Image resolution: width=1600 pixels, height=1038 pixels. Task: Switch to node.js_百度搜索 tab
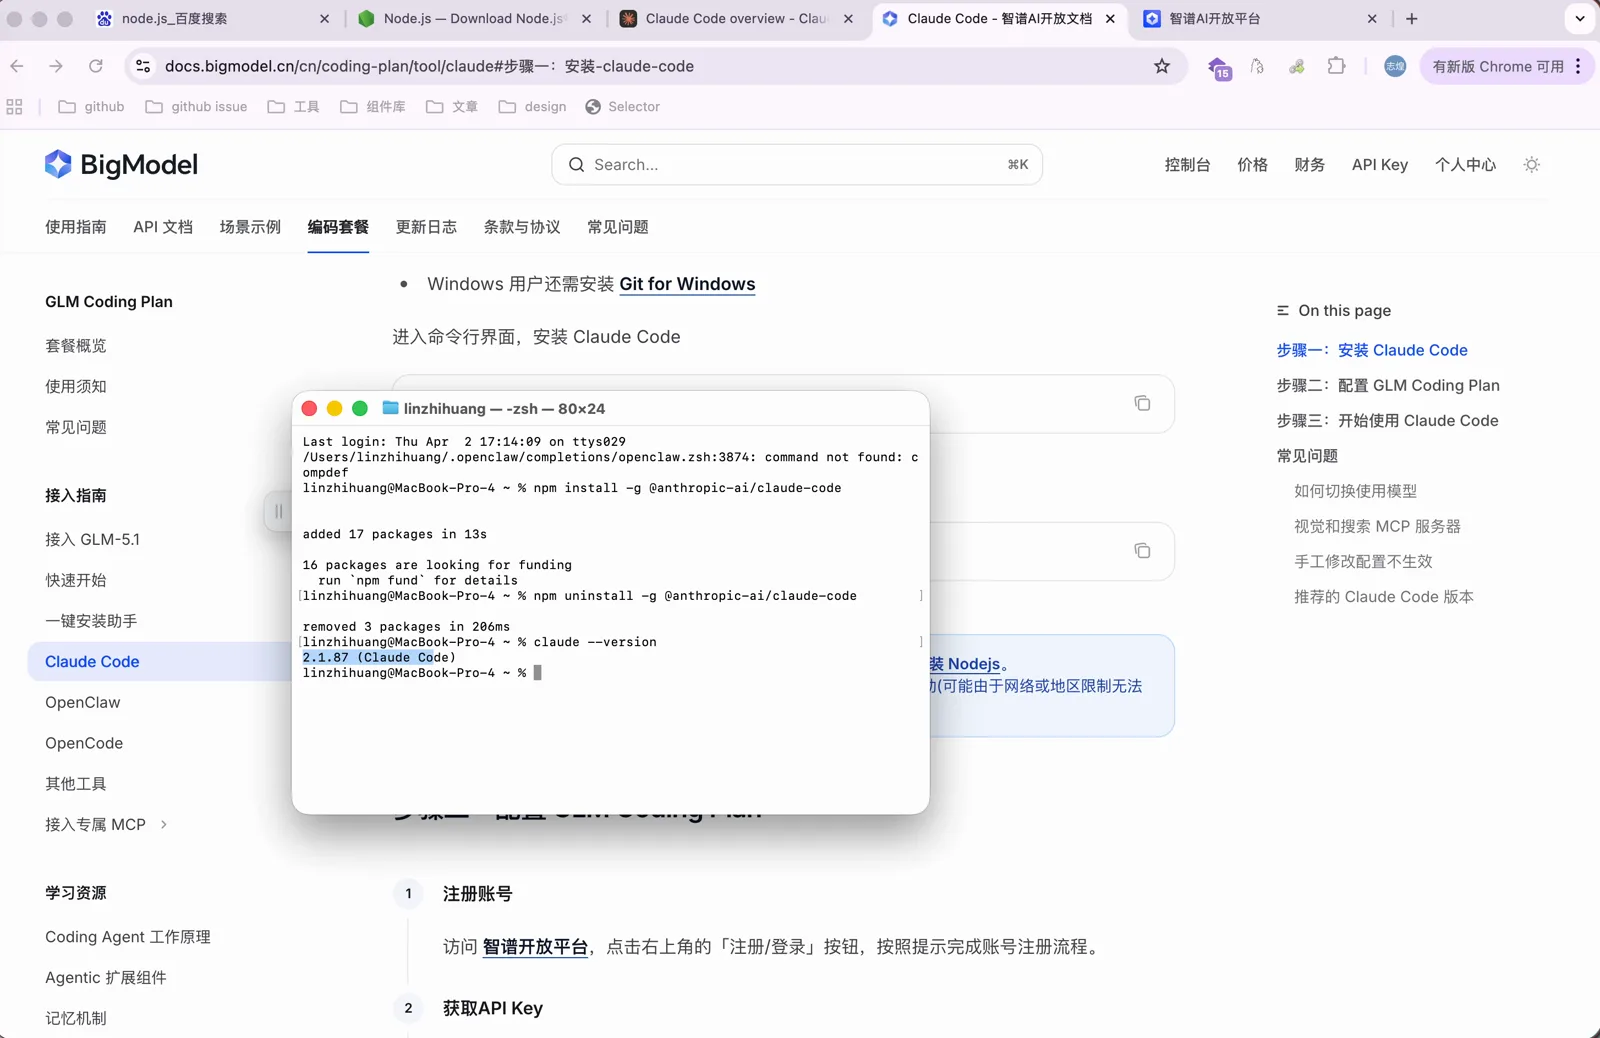[212, 19]
